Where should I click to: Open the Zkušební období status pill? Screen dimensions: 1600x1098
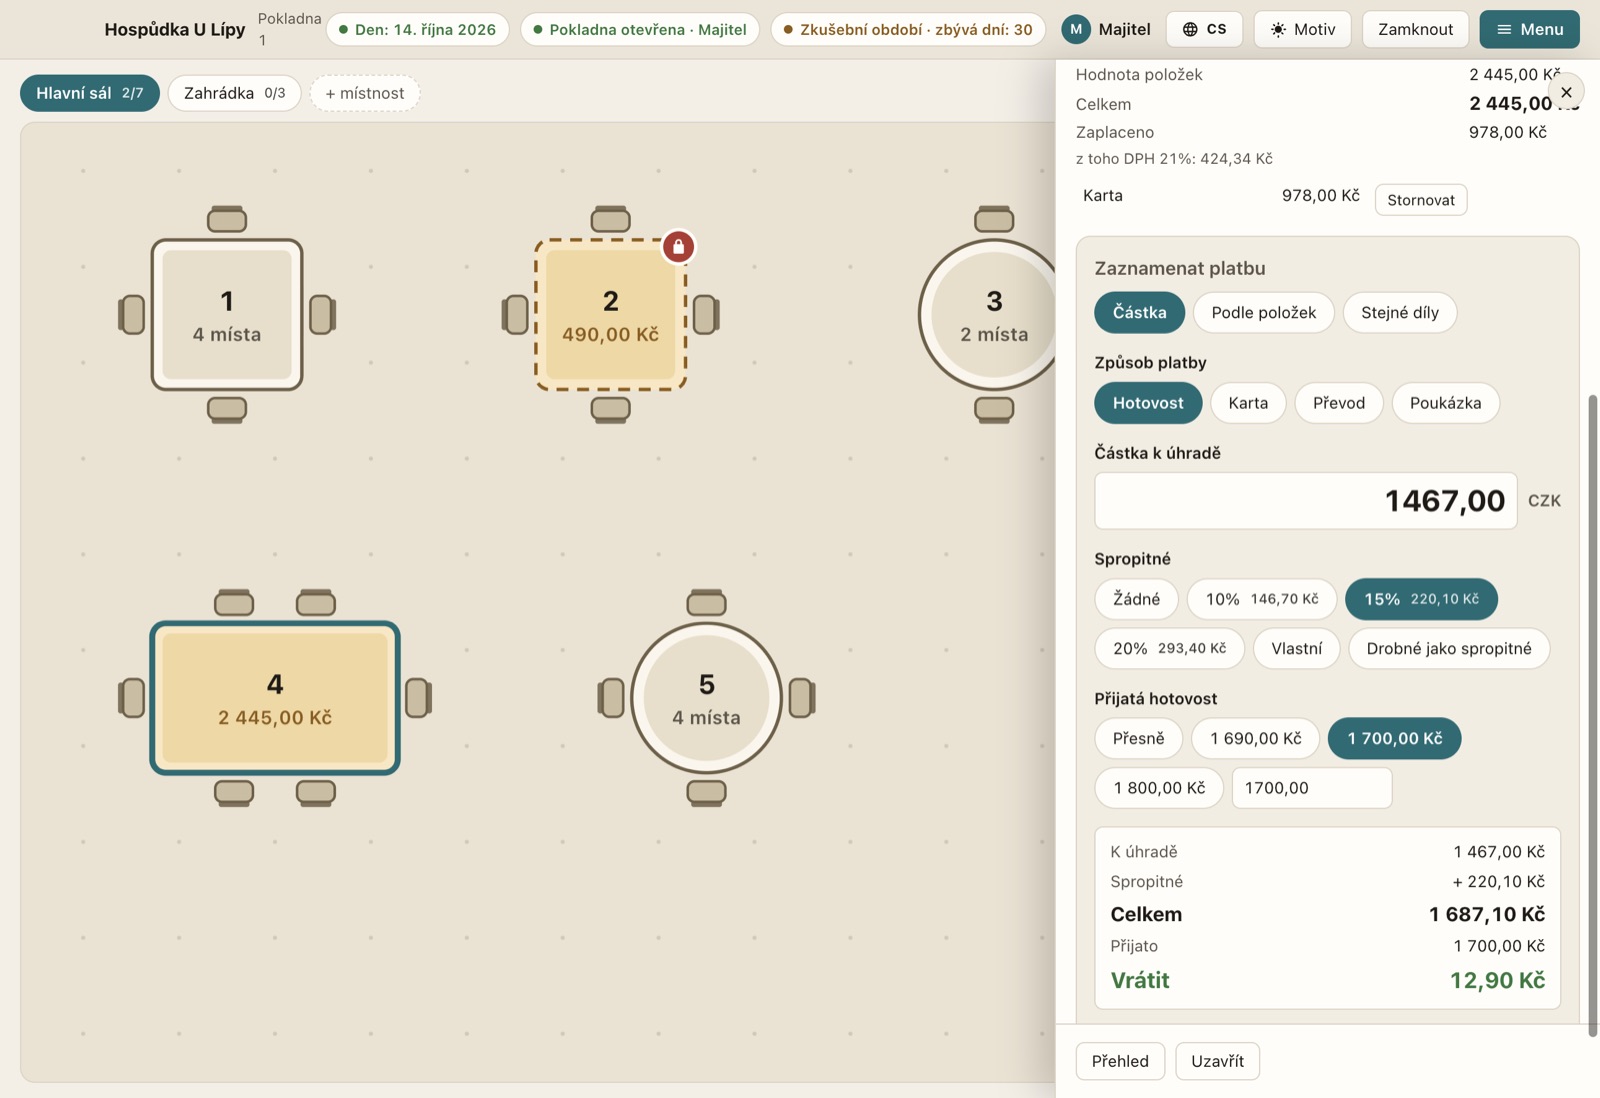coord(907,29)
